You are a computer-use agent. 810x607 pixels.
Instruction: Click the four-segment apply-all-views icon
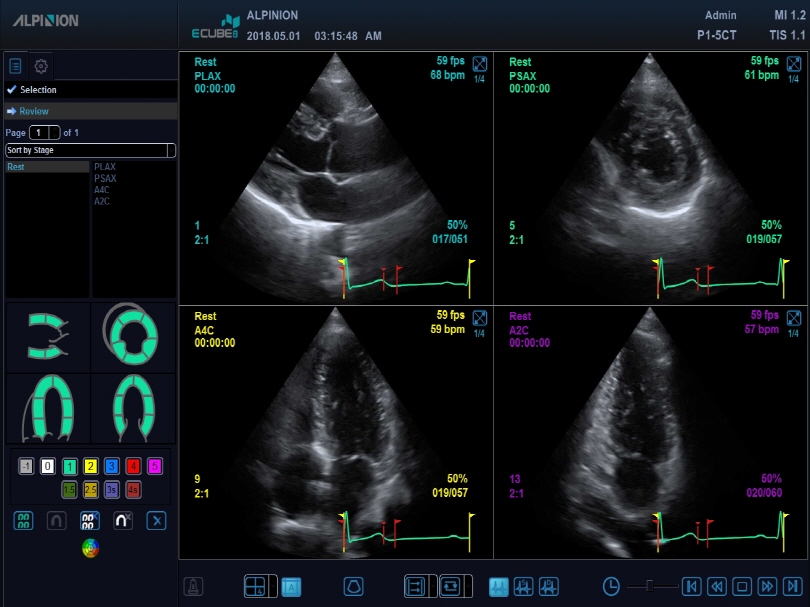click(x=26, y=520)
